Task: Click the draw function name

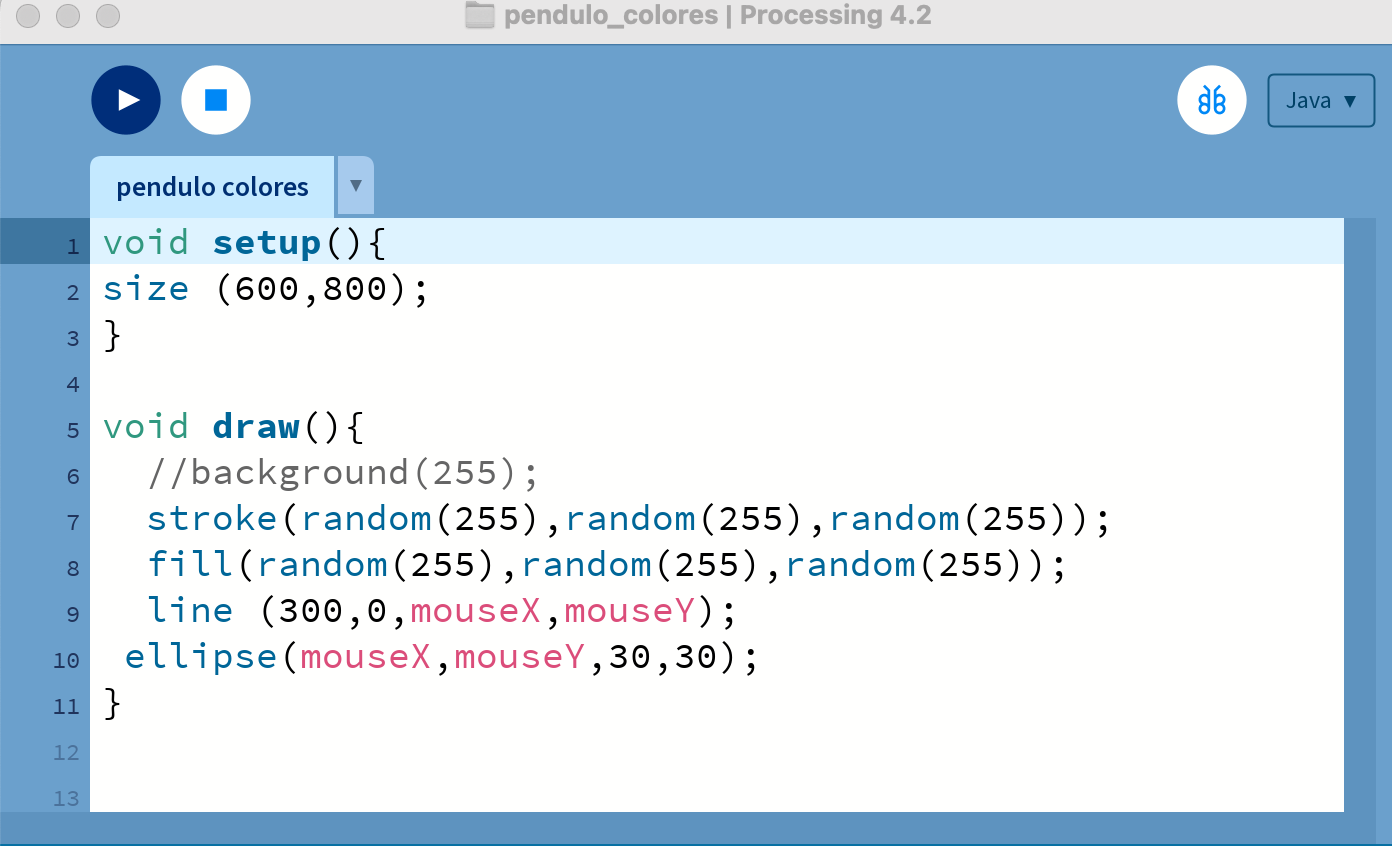Action: (256, 427)
